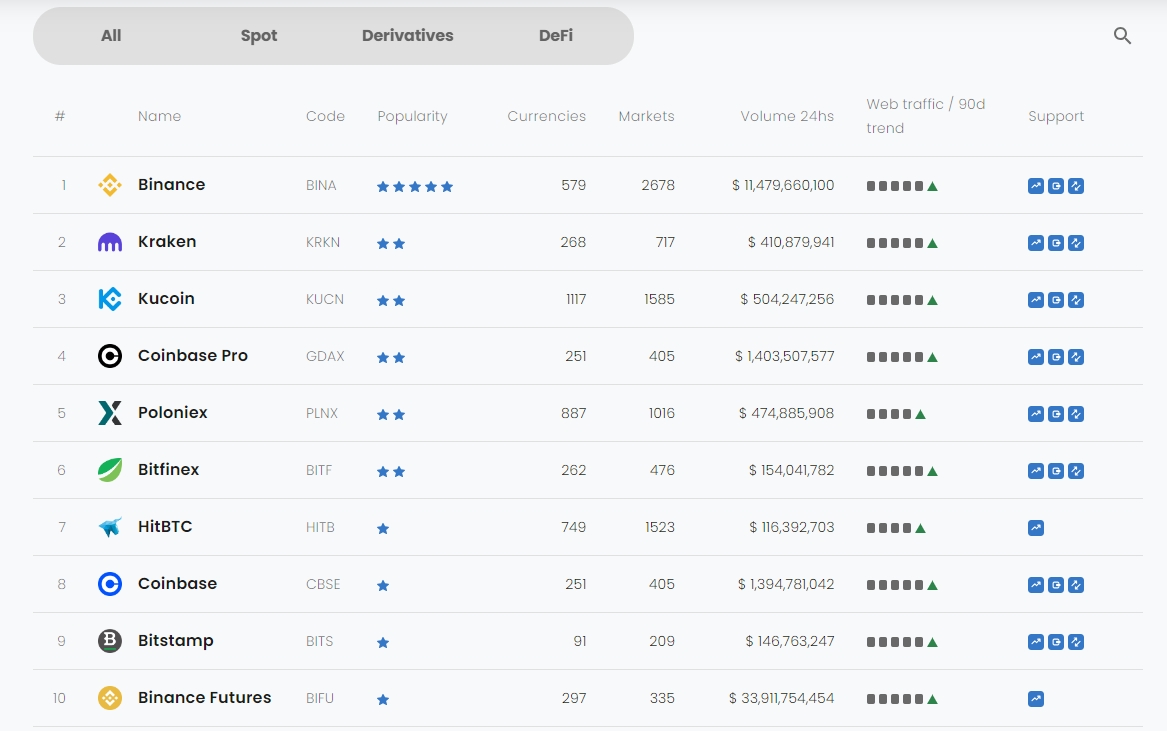This screenshot has height=731, width=1167.
Task: Click the search magnifier icon
Action: click(x=1122, y=36)
